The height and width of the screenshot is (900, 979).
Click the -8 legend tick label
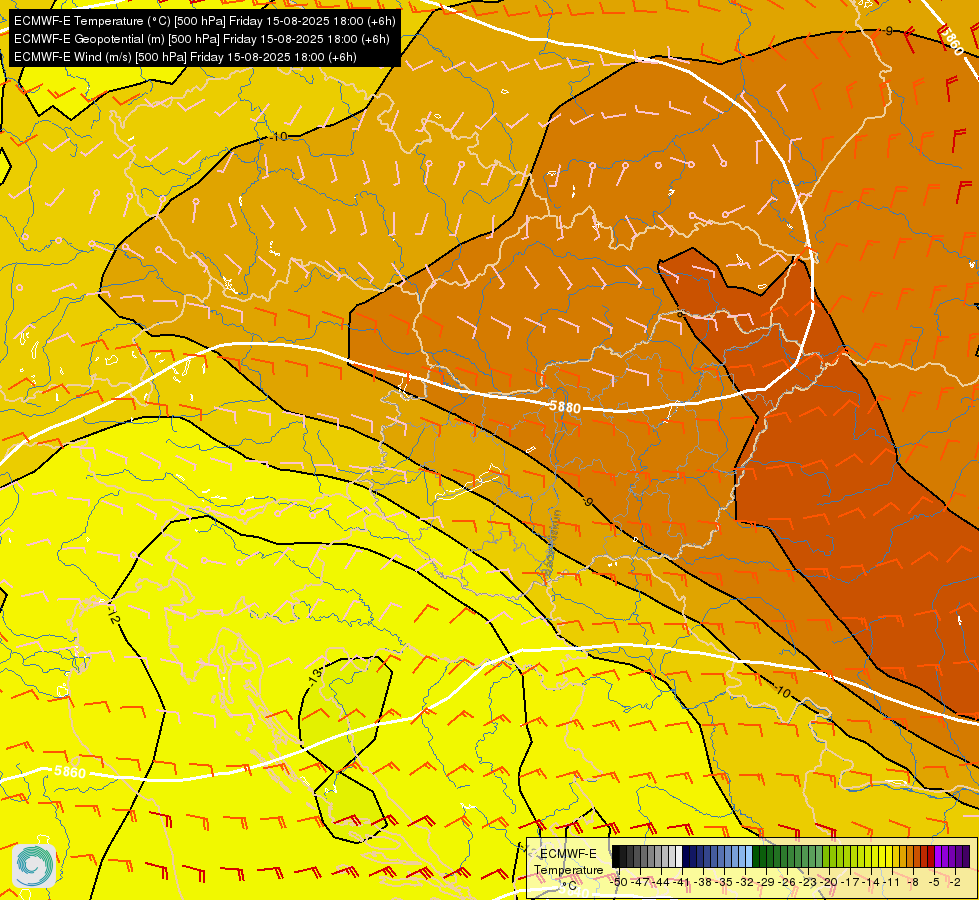(913, 882)
